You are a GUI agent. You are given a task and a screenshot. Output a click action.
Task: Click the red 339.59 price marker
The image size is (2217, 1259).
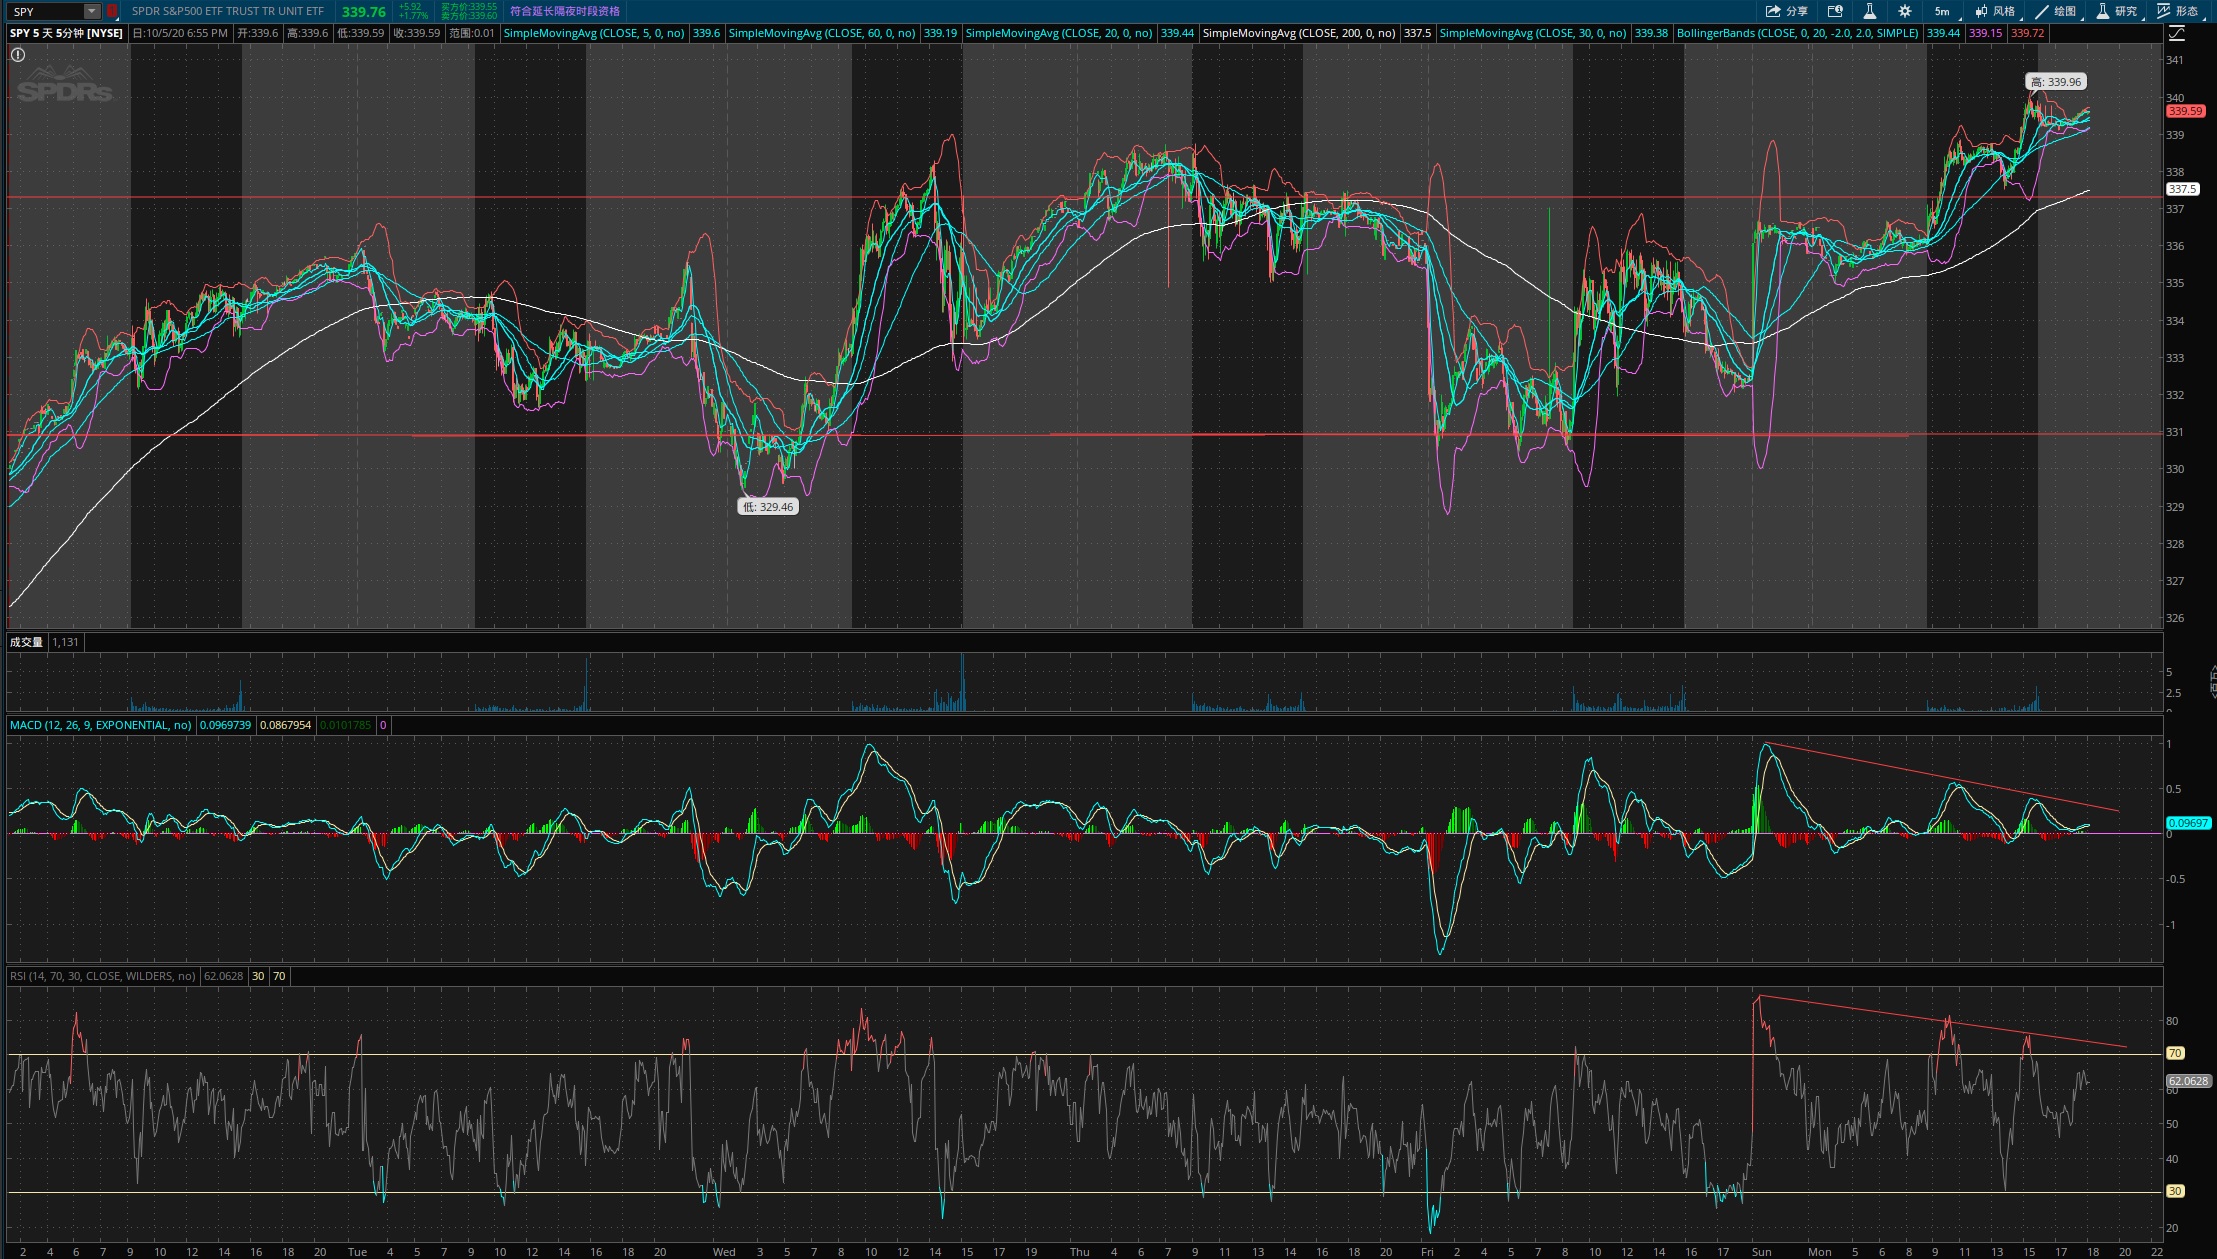(x=2185, y=111)
